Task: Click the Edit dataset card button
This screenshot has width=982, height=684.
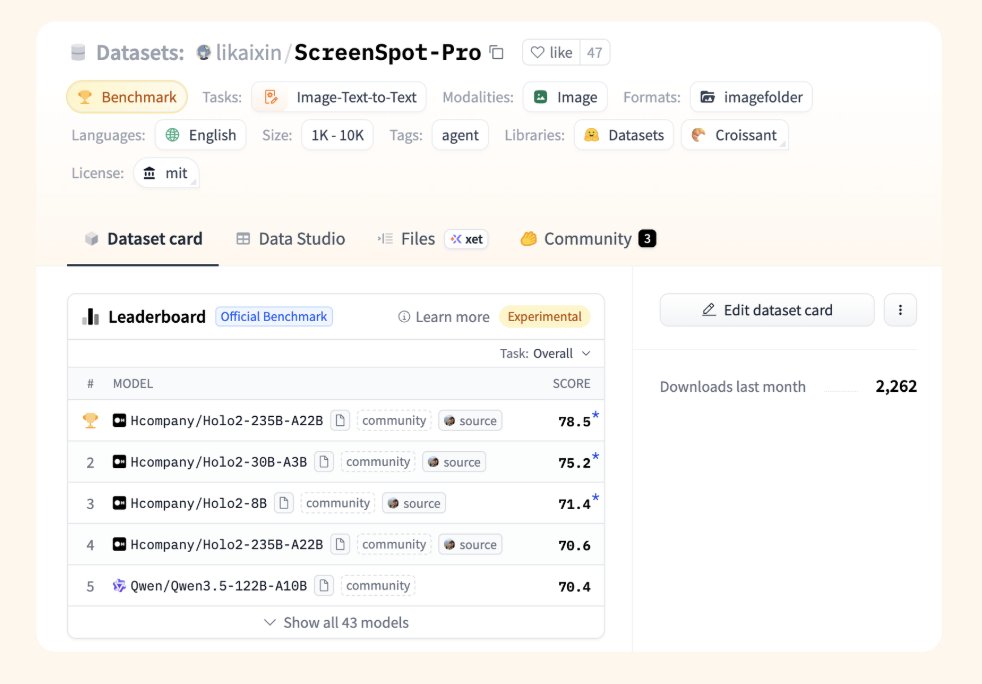Action: [x=767, y=310]
